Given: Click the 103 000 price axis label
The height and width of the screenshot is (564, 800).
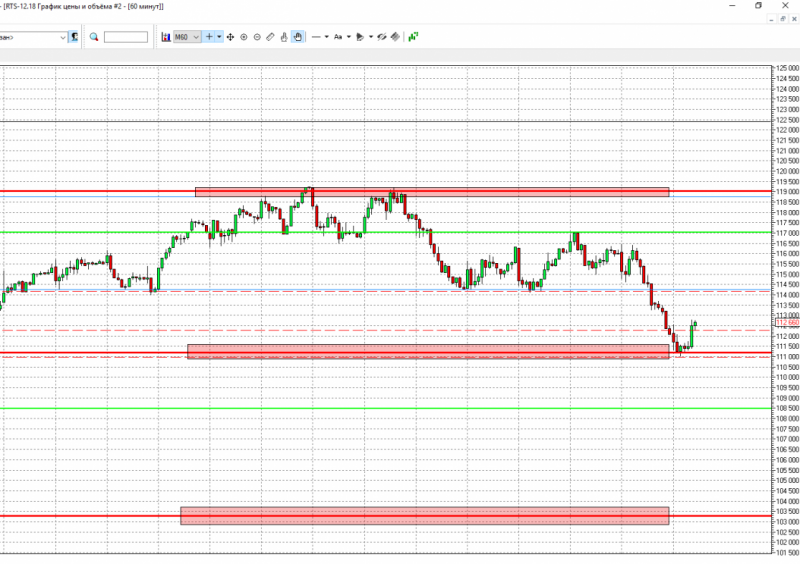Looking at the screenshot, I should coord(787,522).
